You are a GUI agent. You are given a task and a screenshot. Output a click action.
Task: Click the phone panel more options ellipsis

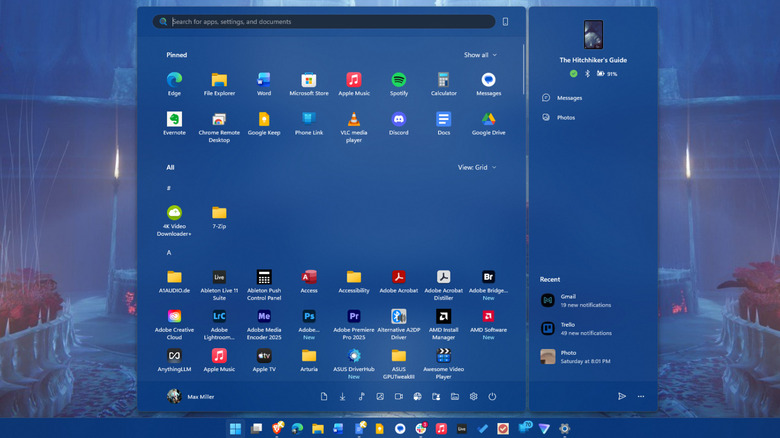point(641,396)
